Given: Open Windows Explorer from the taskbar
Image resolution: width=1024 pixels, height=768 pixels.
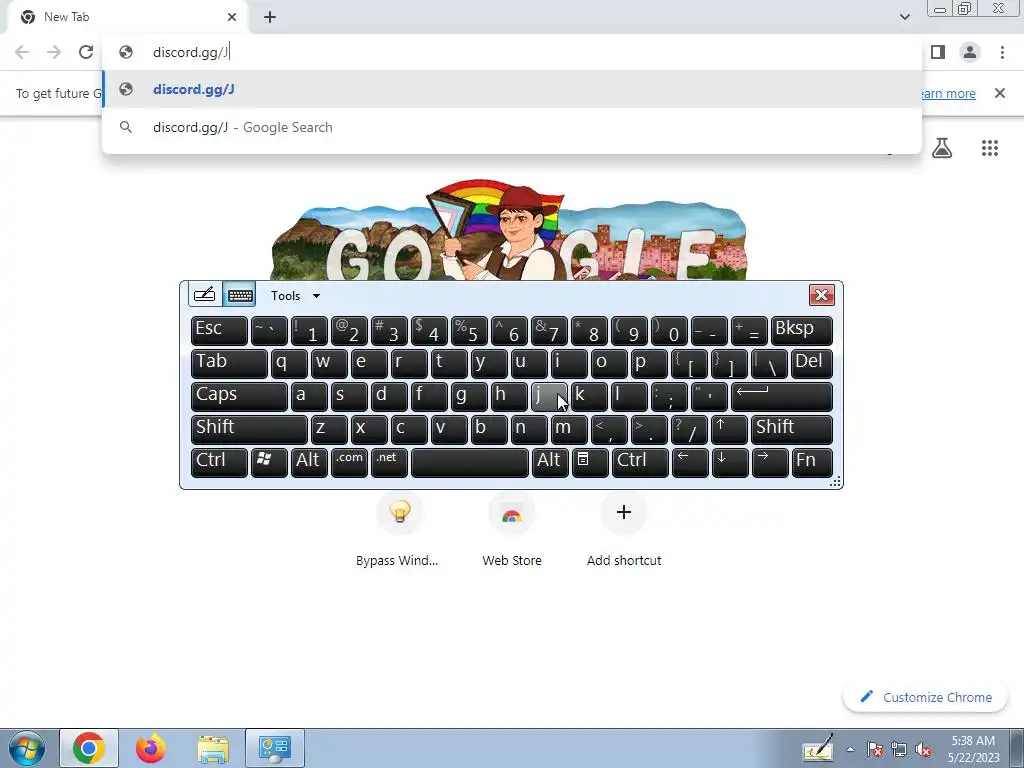Looking at the screenshot, I should [213, 748].
